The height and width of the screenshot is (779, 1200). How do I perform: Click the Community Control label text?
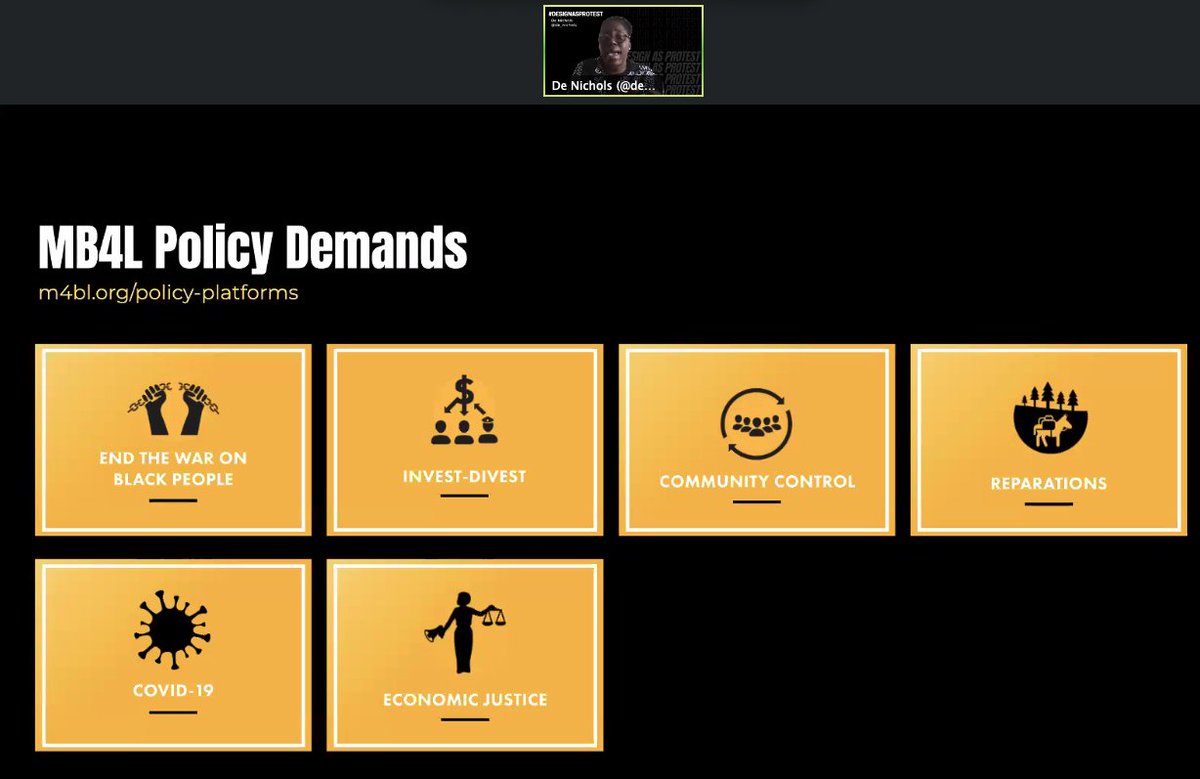coord(757,481)
